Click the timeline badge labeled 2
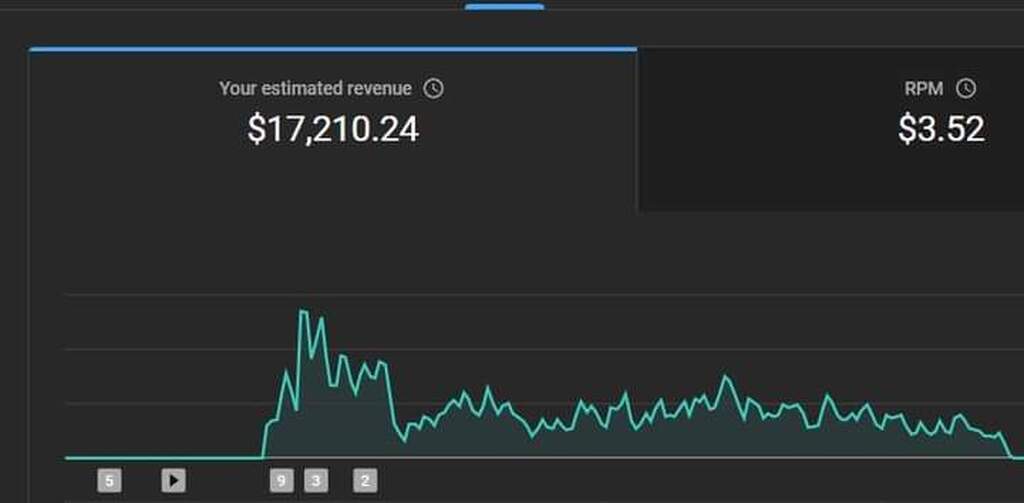Screen dimensions: 1024x503 click(365, 481)
